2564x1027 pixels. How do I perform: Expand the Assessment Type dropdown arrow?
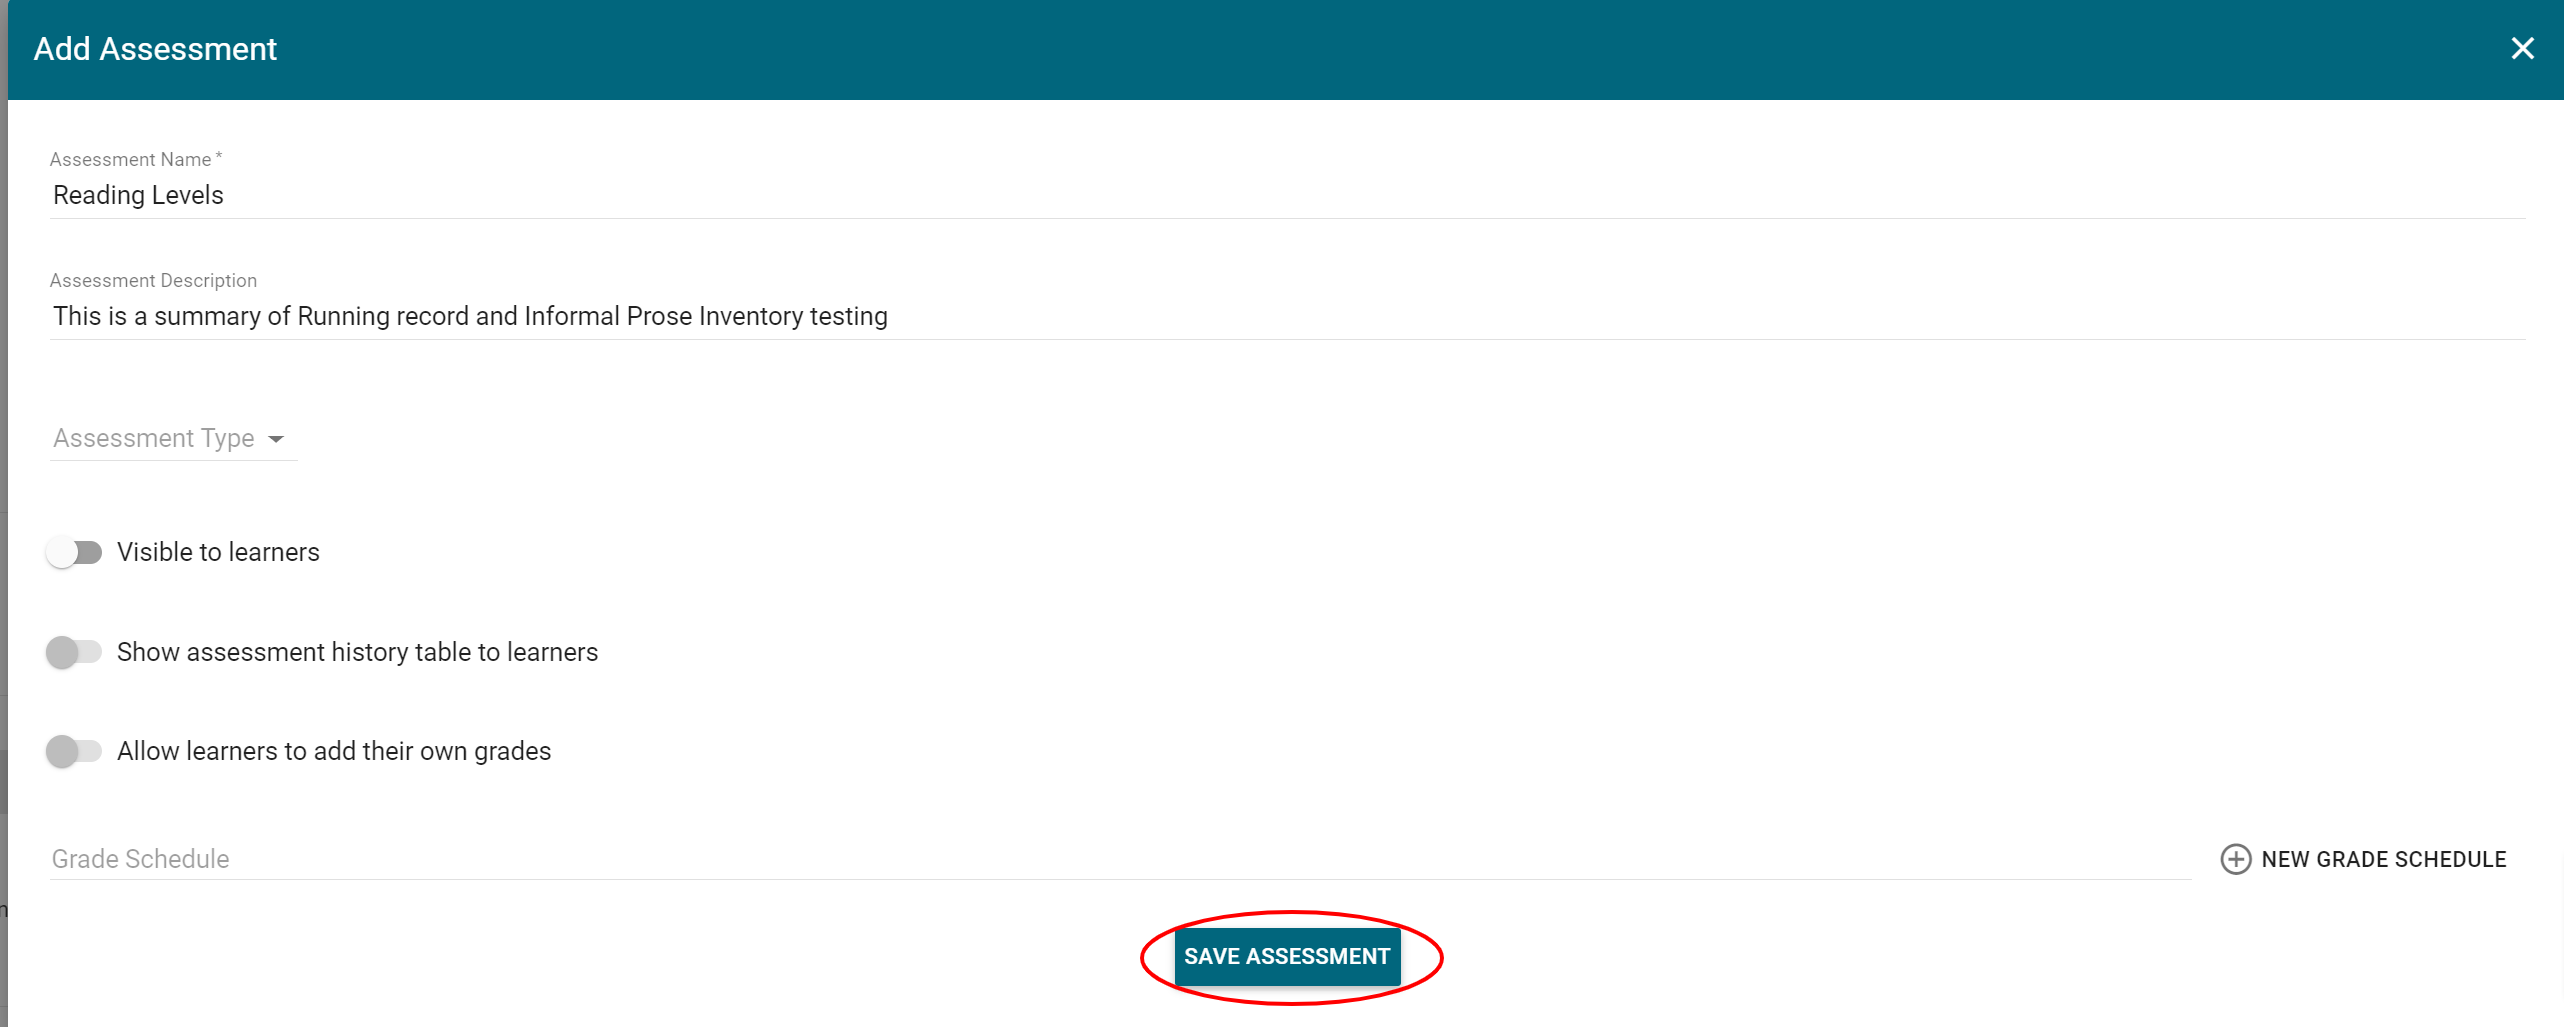pos(276,439)
